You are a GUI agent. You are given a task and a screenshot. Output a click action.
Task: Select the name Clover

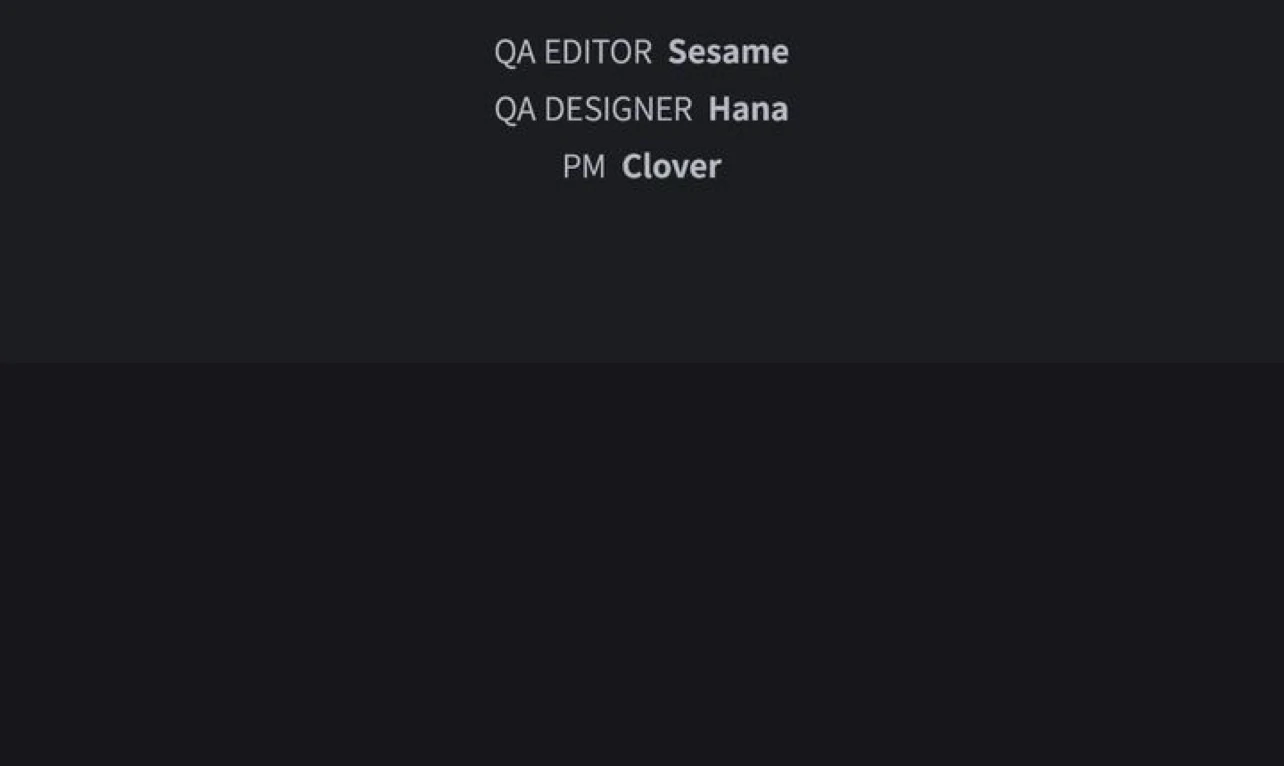tap(671, 167)
